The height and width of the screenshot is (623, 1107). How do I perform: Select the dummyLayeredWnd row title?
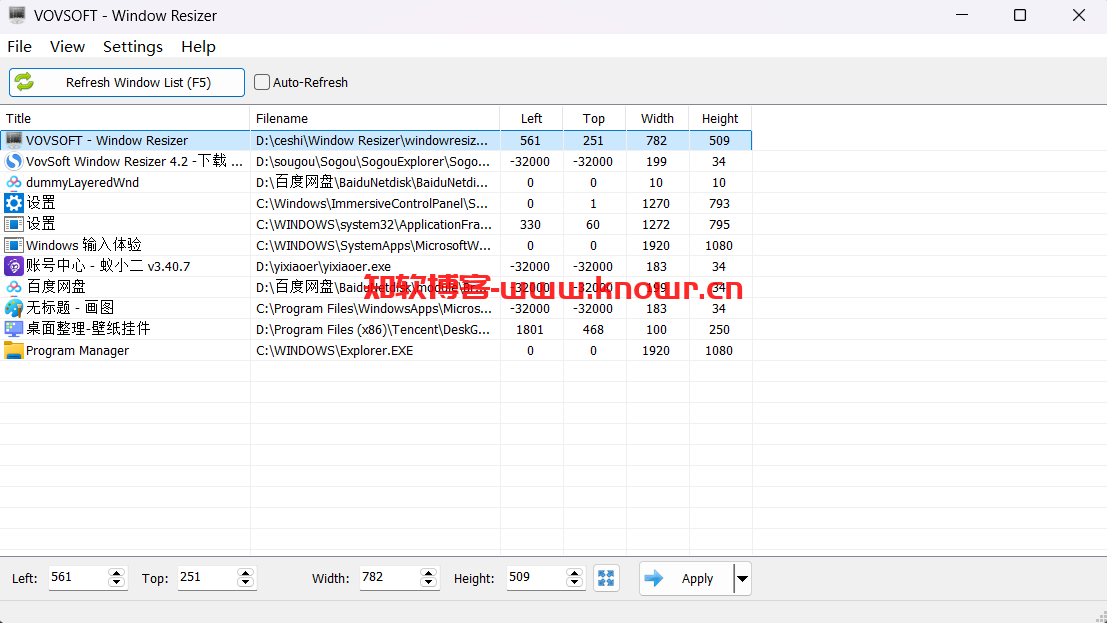pyautogui.click(x=83, y=182)
